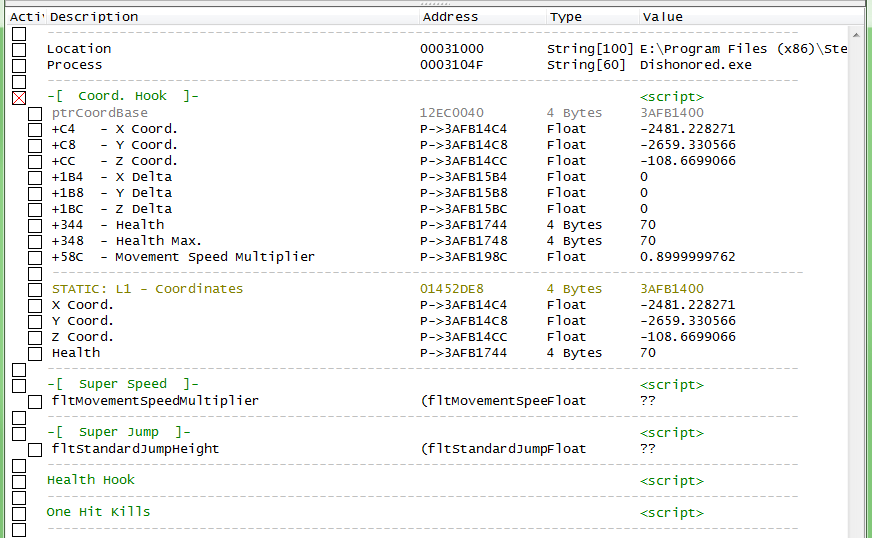Freeze the +C8 Y Coord. value
The image size is (872, 538).
[35, 146]
